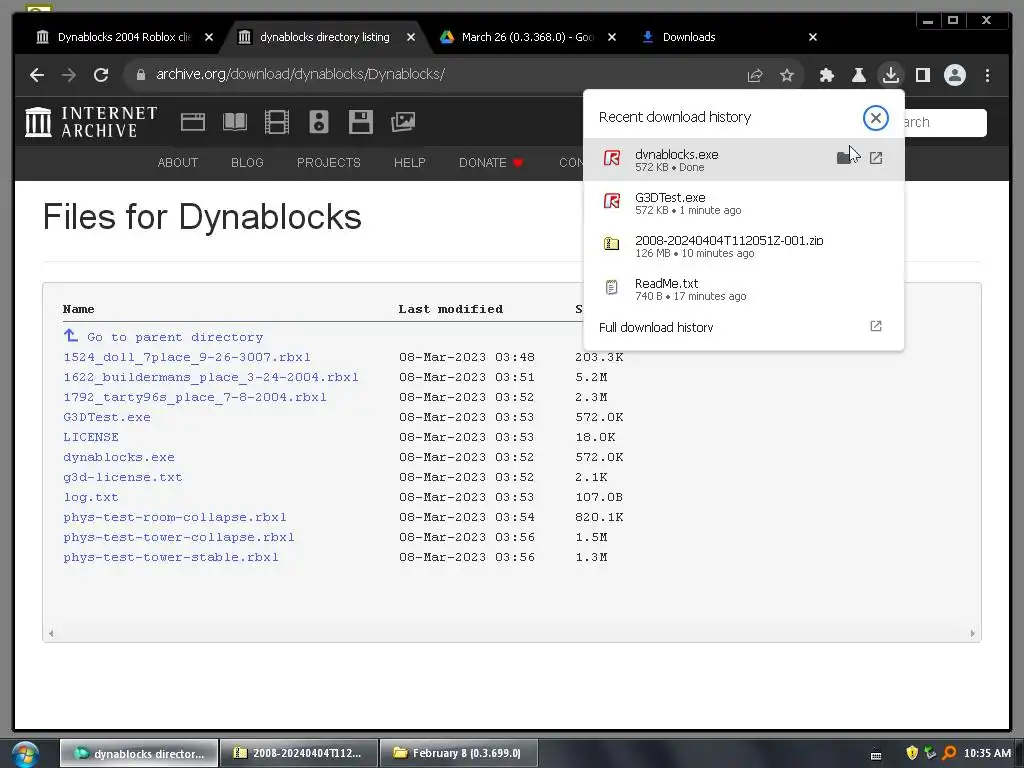Image resolution: width=1024 pixels, height=768 pixels.
Task: Open the share page icon in address bar
Action: pyautogui.click(x=755, y=75)
